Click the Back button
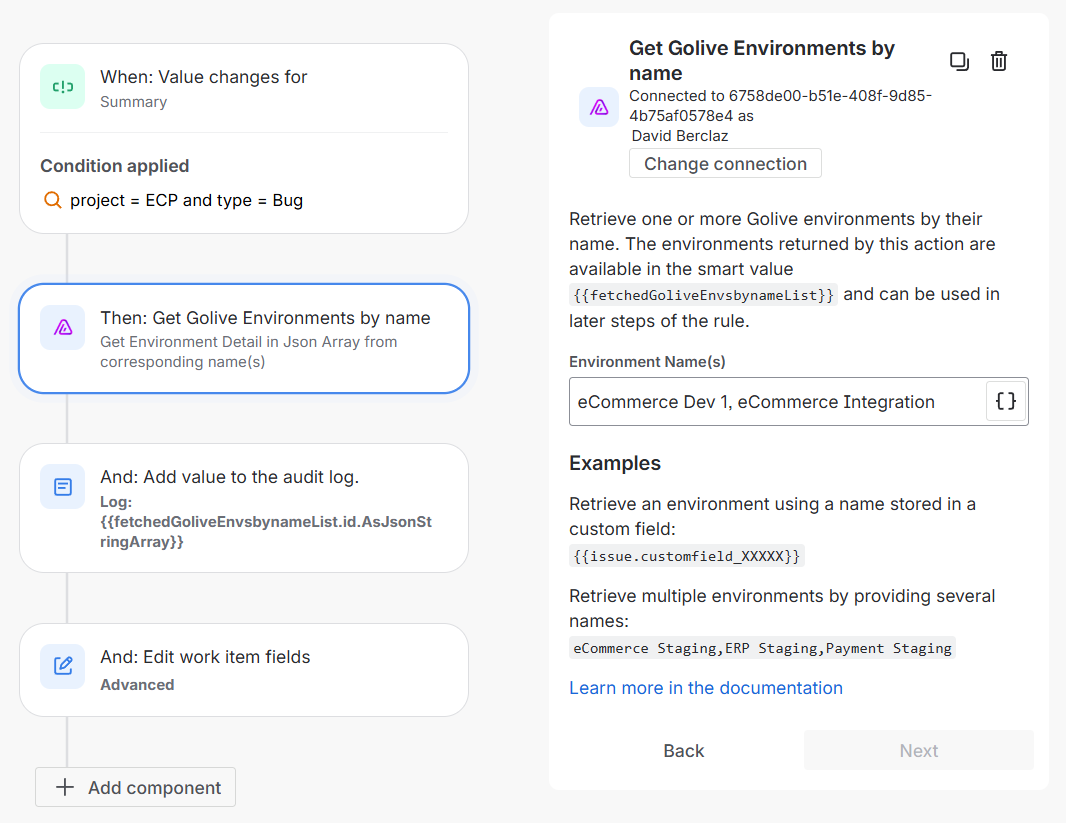1066x823 pixels. tap(684, 750)
